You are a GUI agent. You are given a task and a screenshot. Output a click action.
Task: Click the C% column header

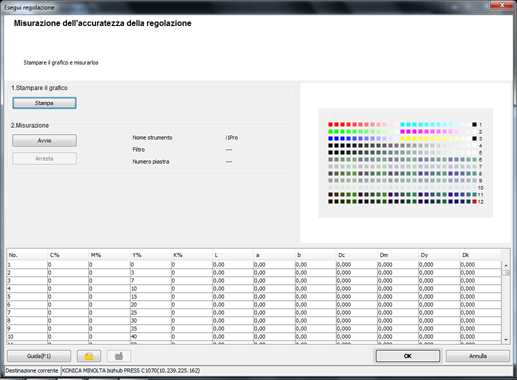[68, 255]
